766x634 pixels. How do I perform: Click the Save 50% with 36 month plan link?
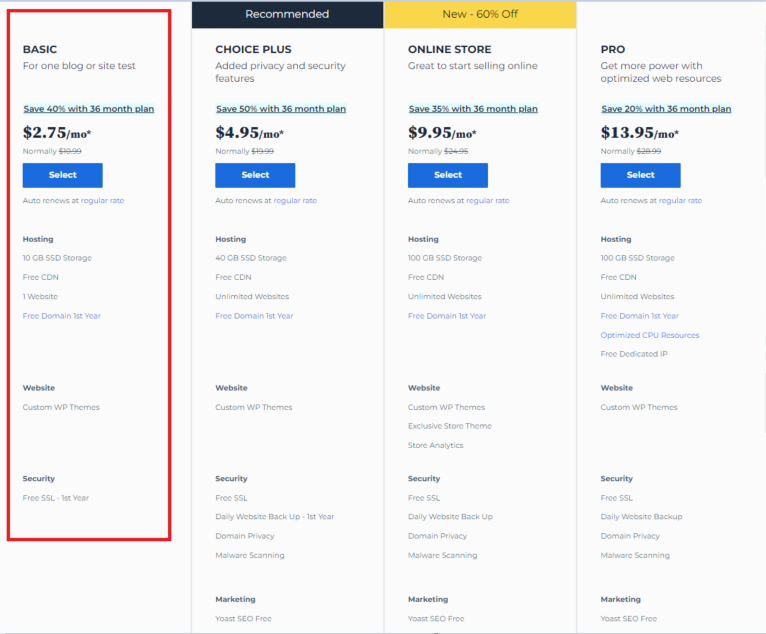(x=280, y=109)
